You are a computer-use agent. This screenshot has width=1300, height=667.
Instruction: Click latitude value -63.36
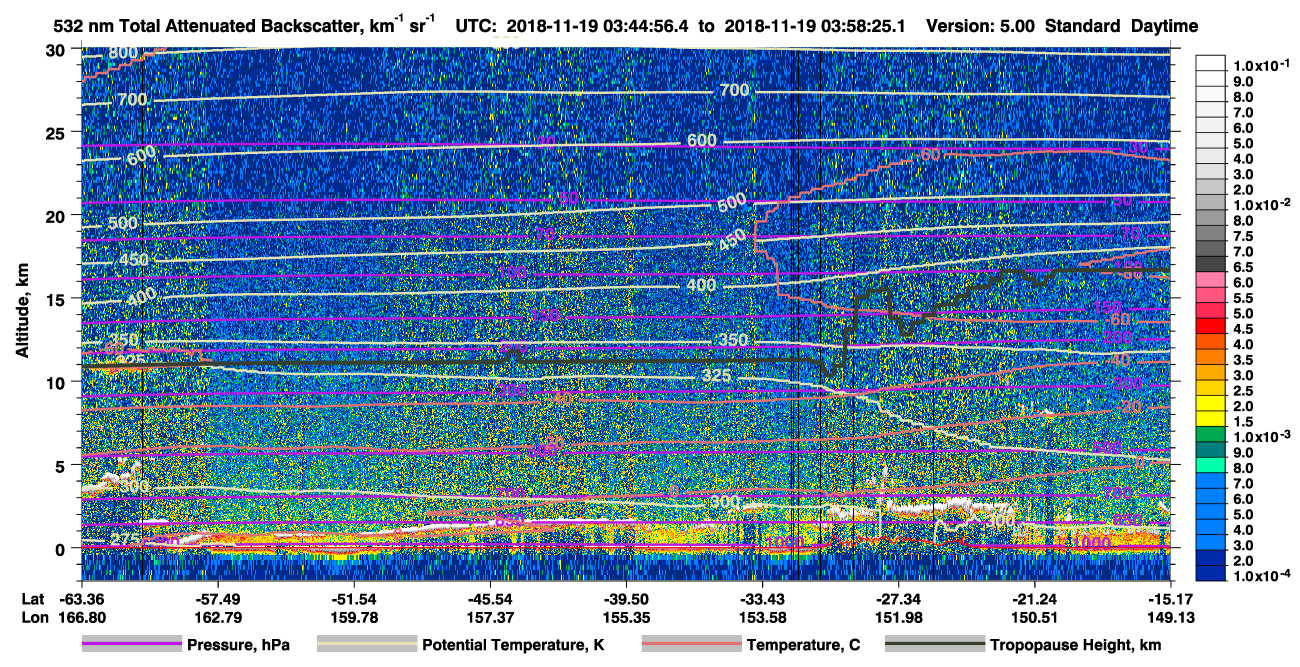point(82,598)
